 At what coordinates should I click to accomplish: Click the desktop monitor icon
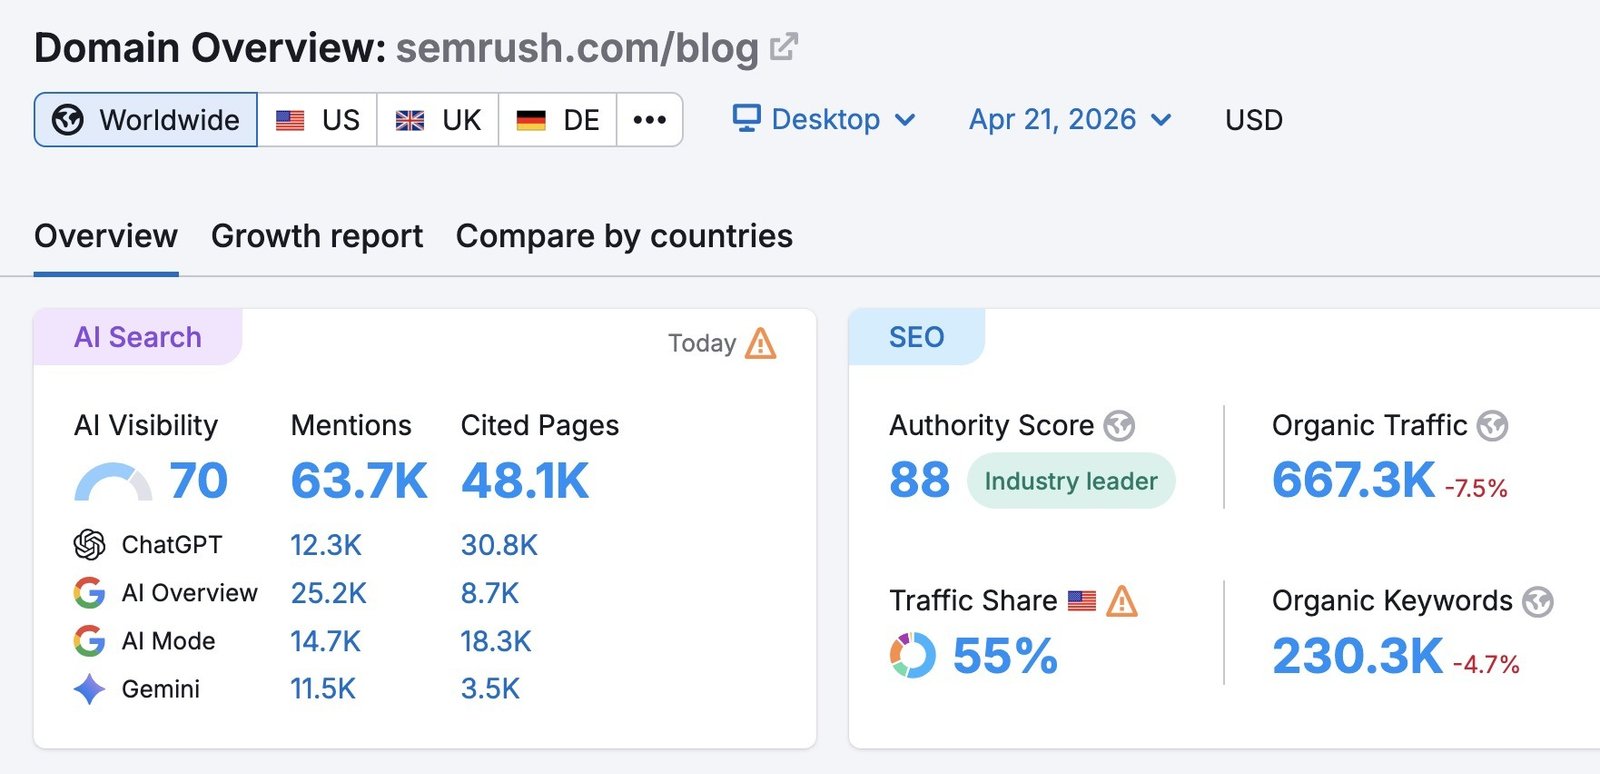[x=747, y=118]
